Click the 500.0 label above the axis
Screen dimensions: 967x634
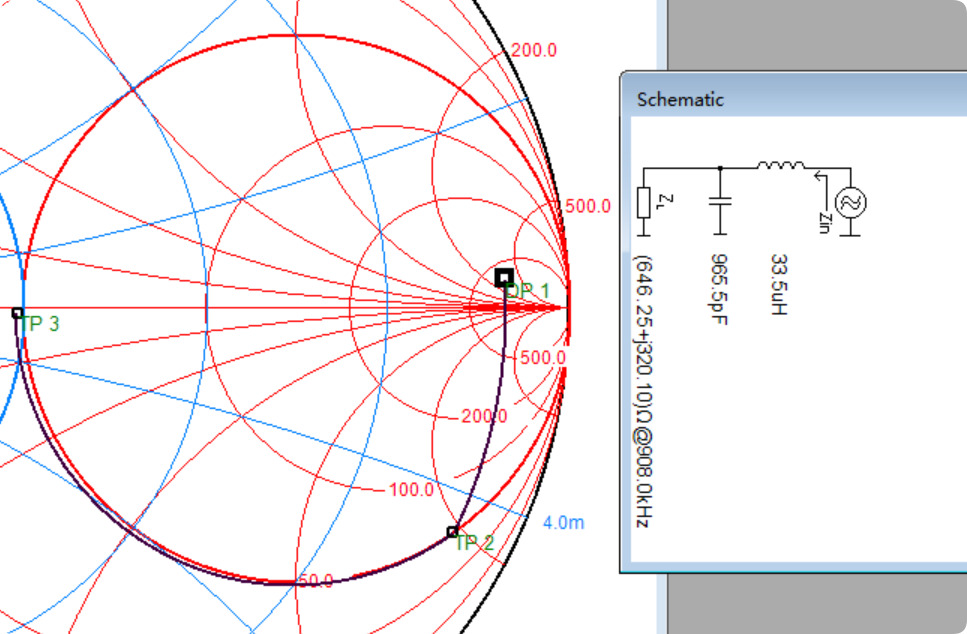pyautogui.click(x=588, y=206)
